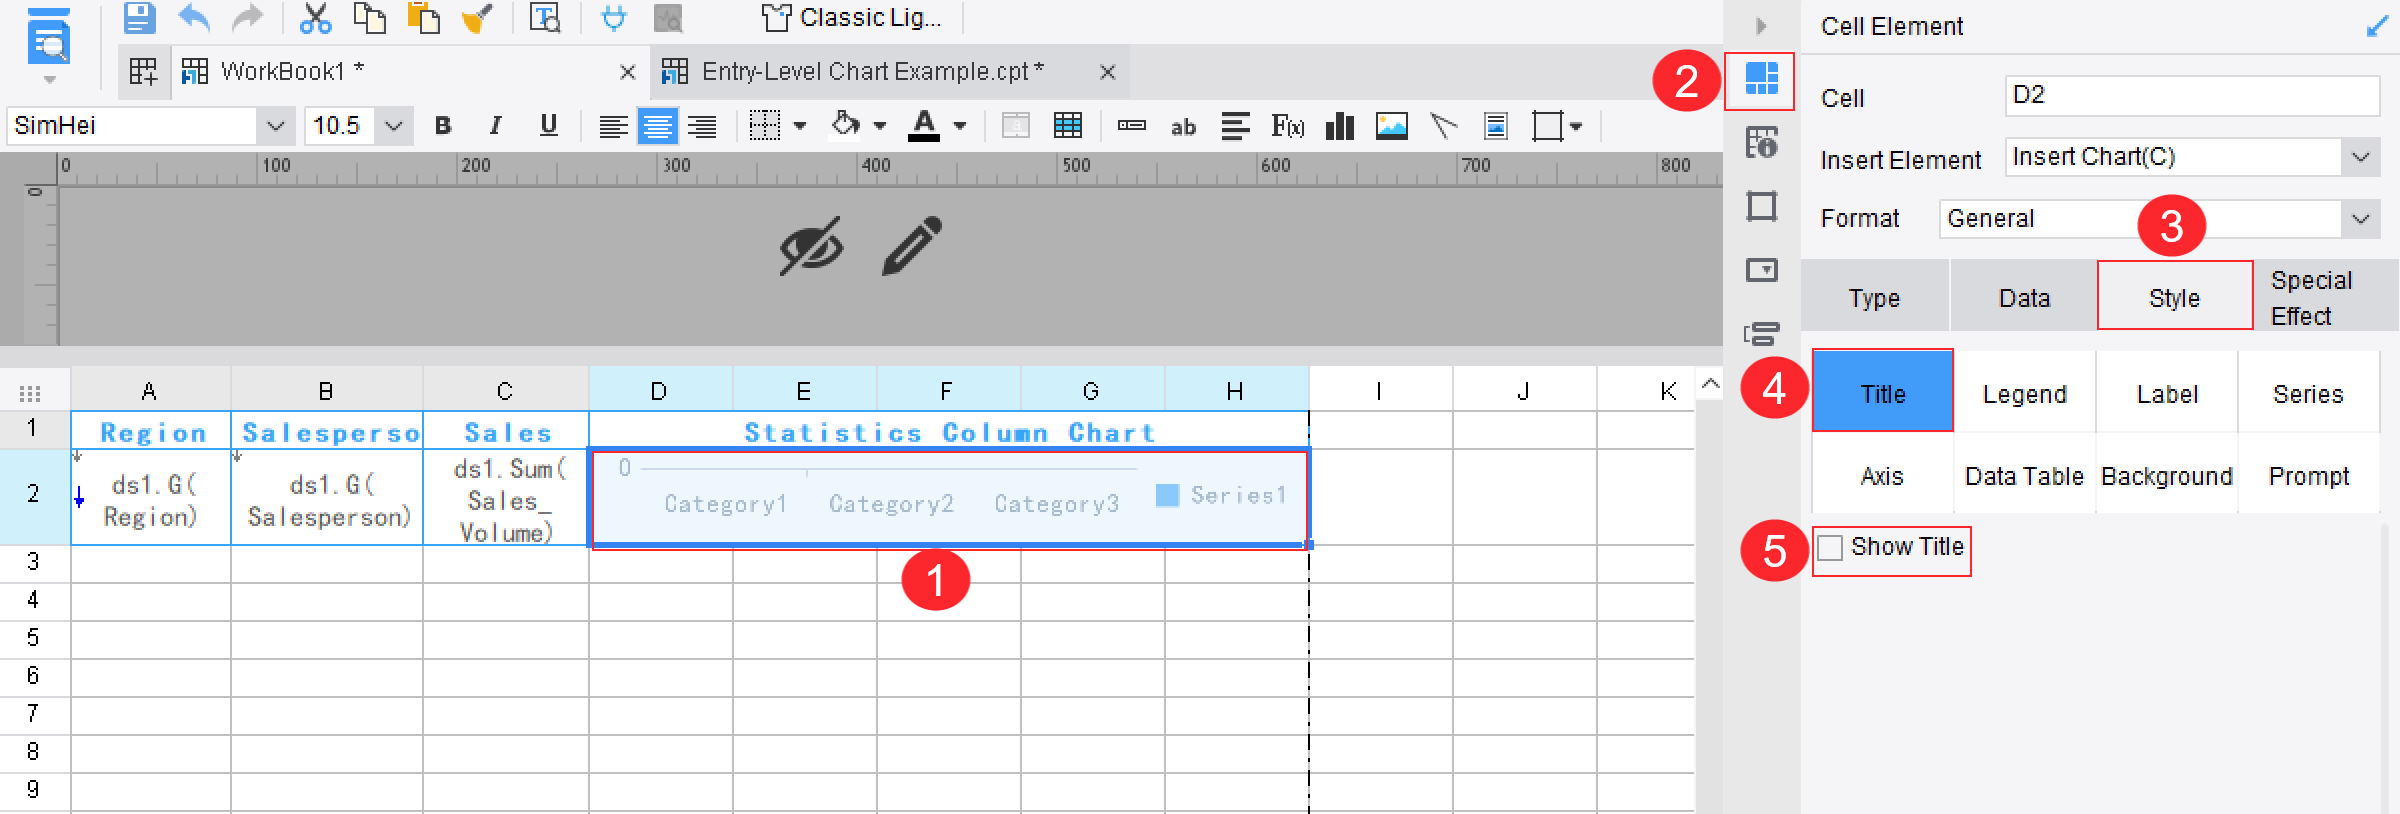Open the large Preview icon
Image resolution: width=2400 pixels, height=814 pixels.
click(x=49, y=38)
